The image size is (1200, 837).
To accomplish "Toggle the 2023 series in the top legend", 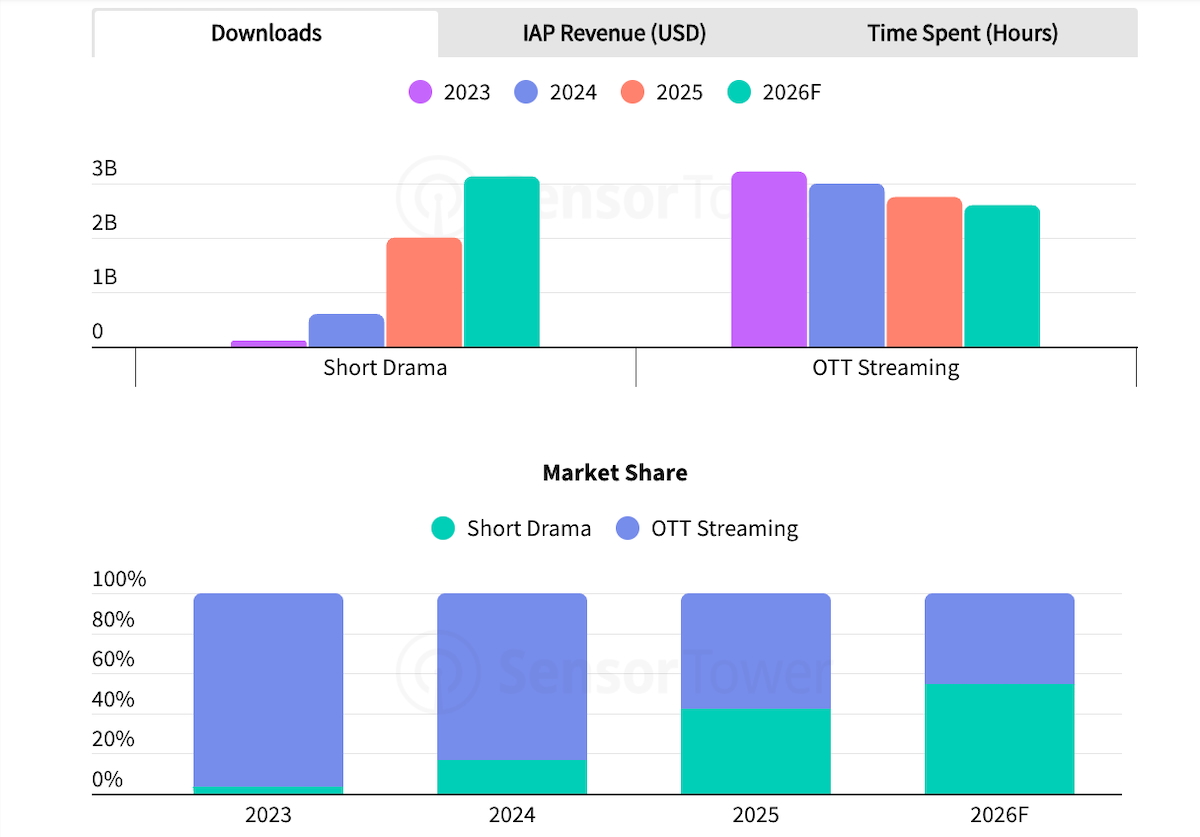I will (450, 92).
